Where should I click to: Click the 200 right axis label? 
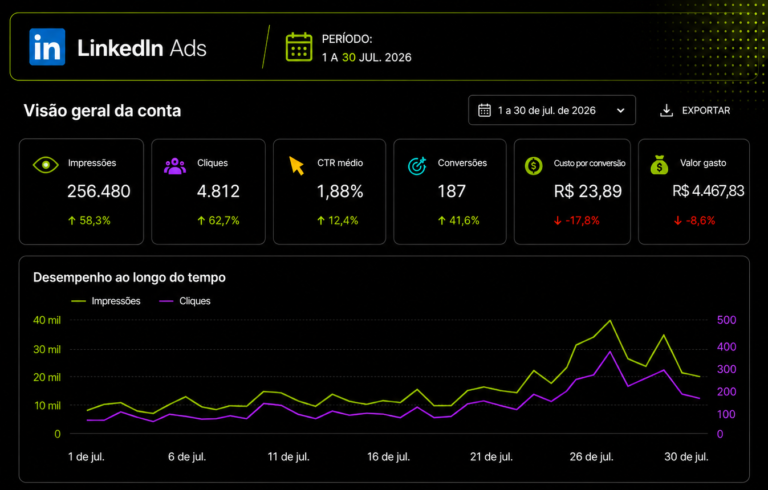(x=726, y=392)
